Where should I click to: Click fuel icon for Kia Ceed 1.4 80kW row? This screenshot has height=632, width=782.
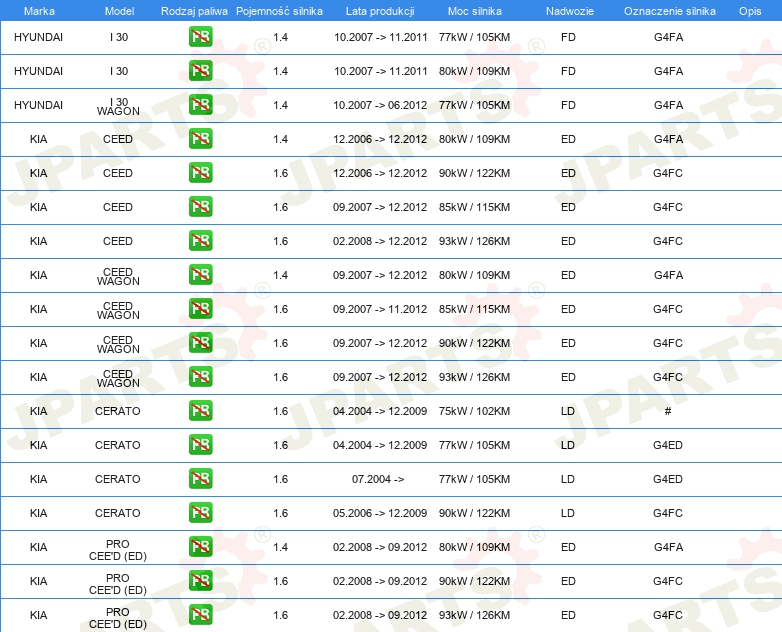200,139
